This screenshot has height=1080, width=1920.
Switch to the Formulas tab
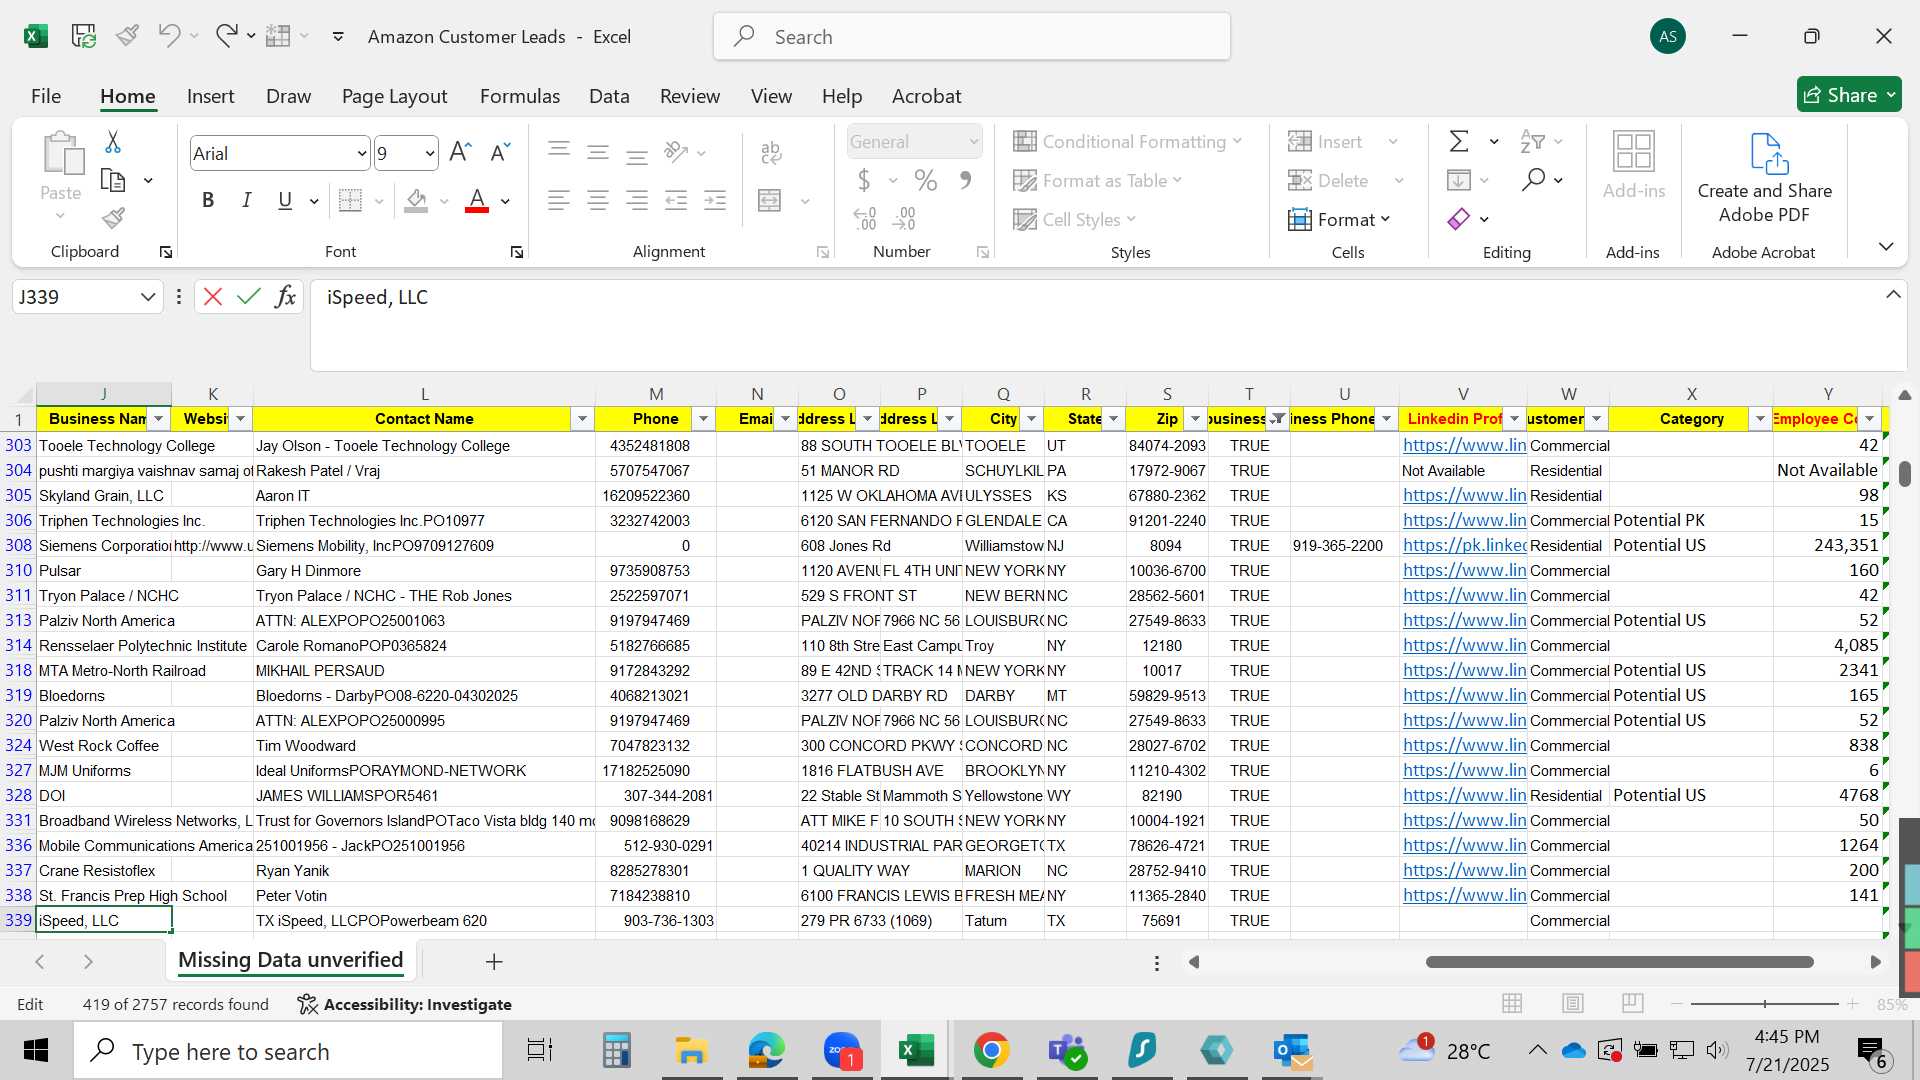click(519, 96)
